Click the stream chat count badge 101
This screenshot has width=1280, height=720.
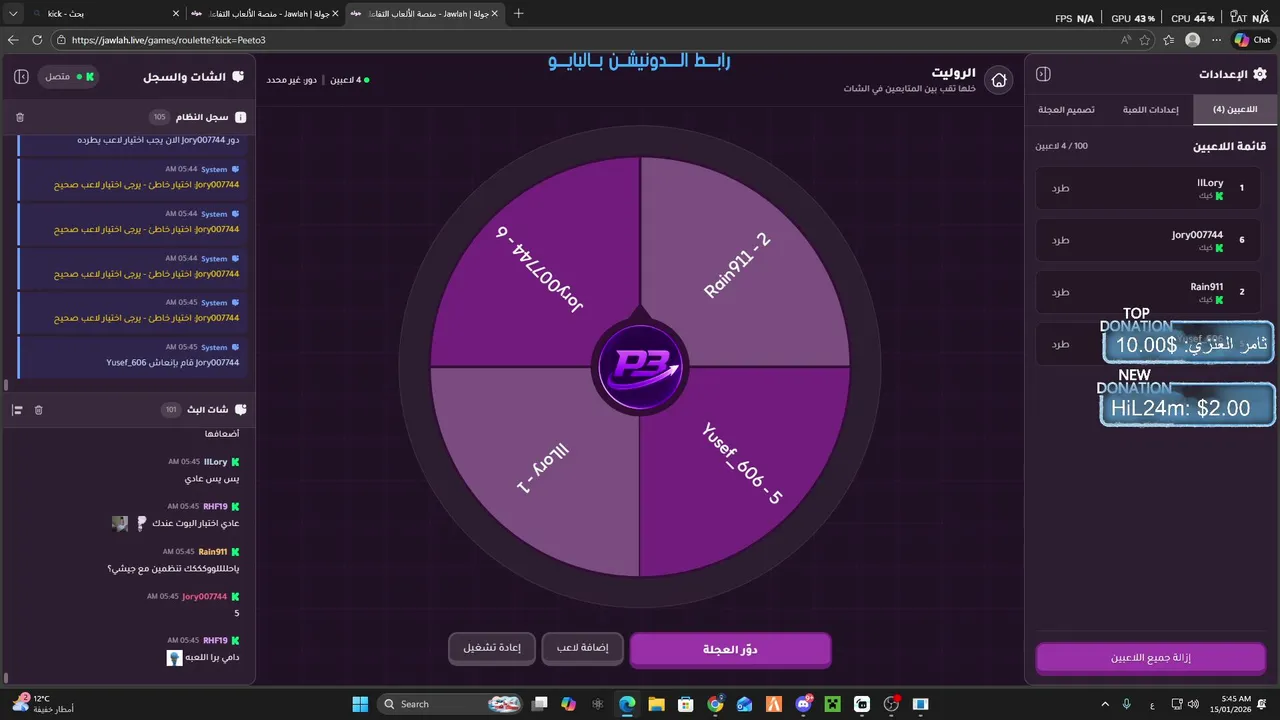[171, 410]
